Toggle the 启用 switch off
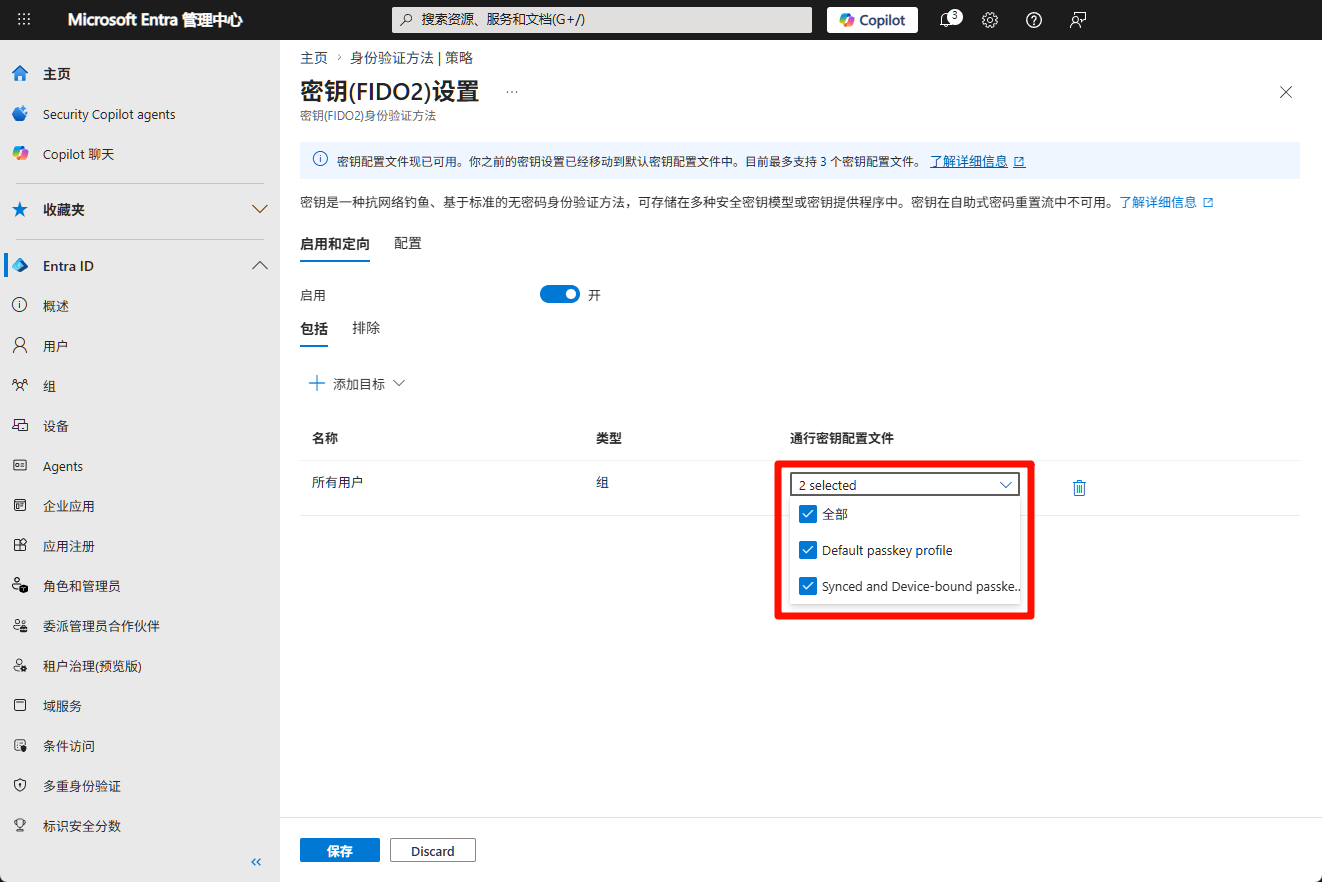 coord(560,295)
